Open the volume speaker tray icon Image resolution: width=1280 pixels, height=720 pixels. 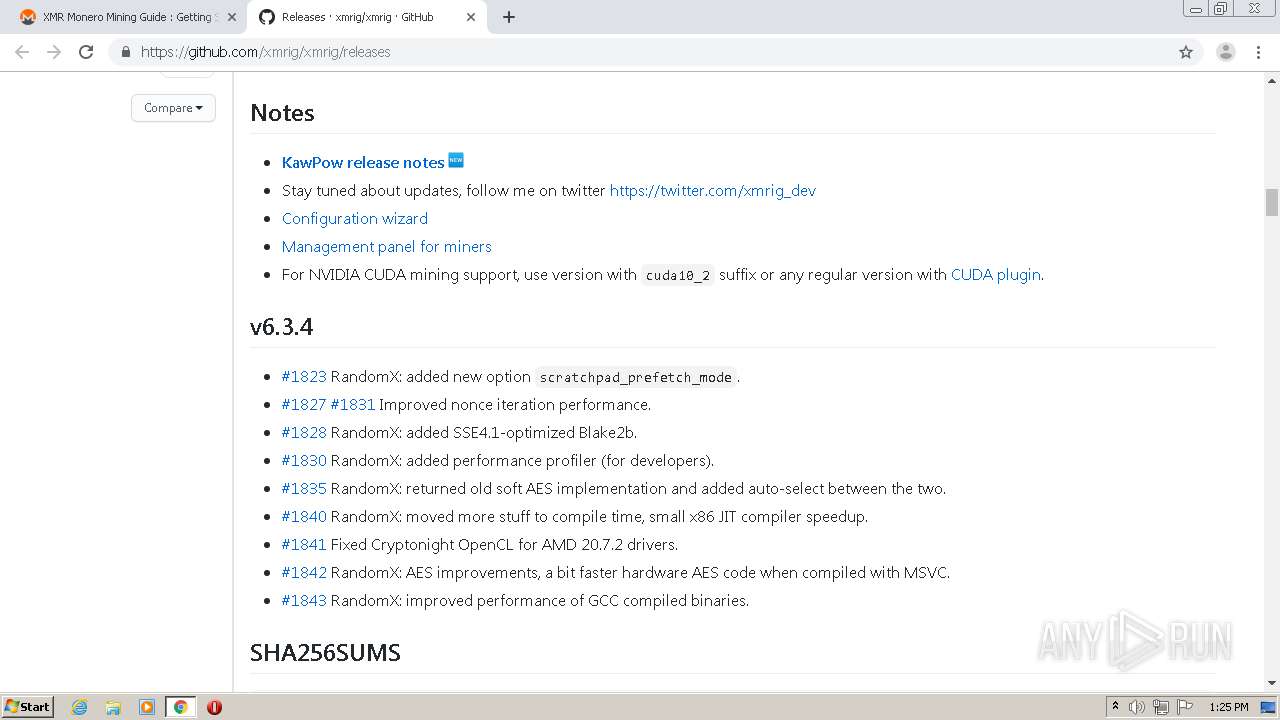[x=1137, y=707]
